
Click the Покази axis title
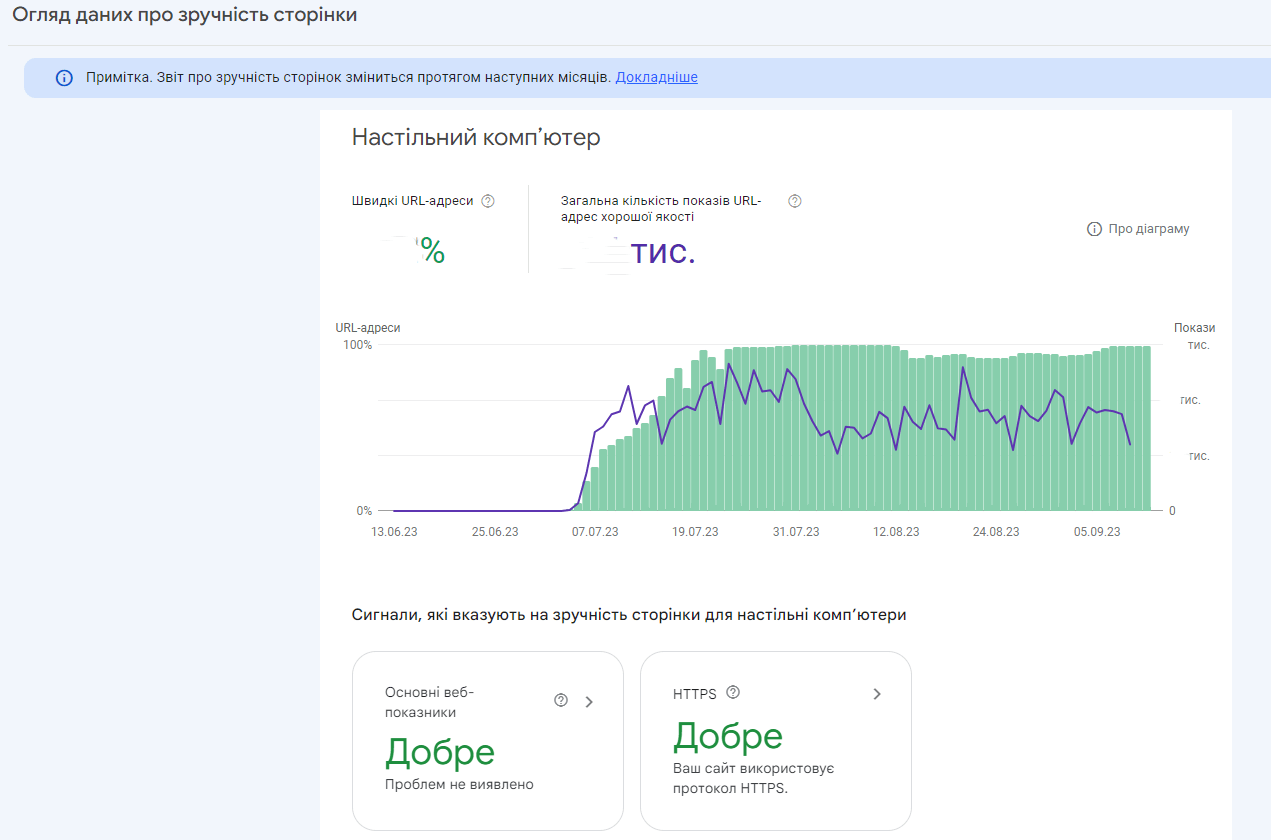[1195, 328]
